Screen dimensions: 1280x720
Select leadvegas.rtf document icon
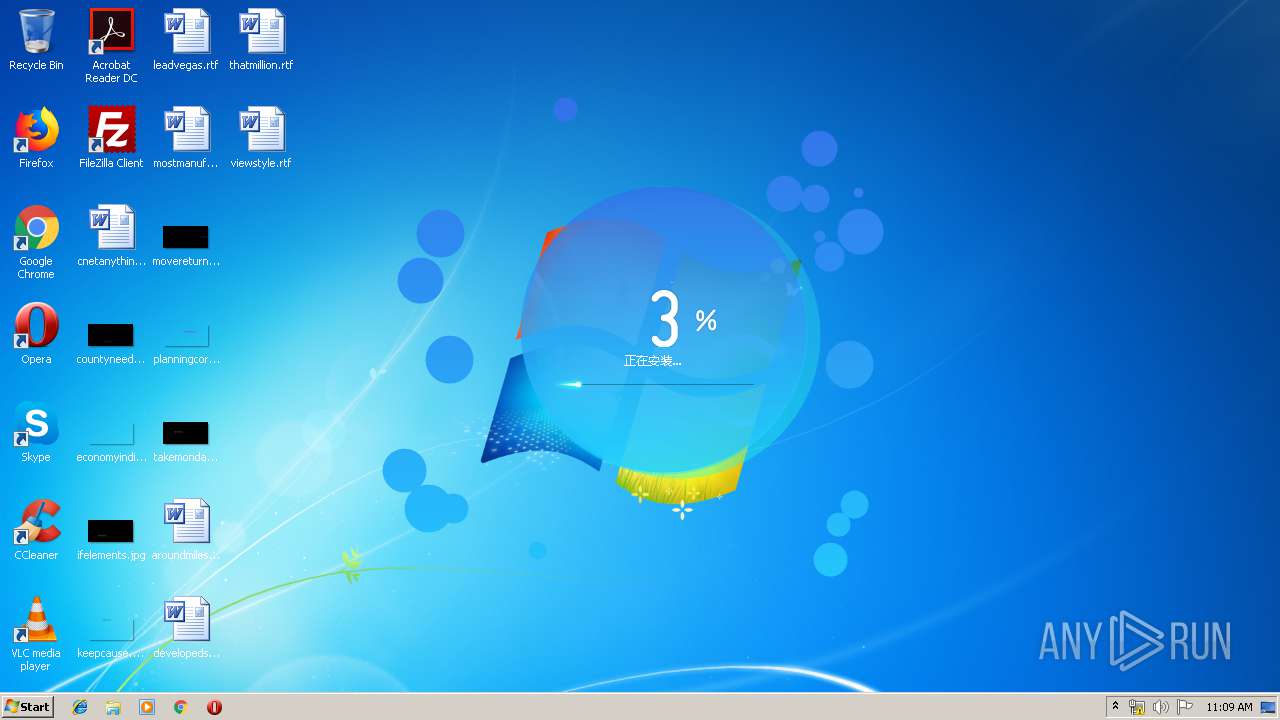tap(186, 40)
